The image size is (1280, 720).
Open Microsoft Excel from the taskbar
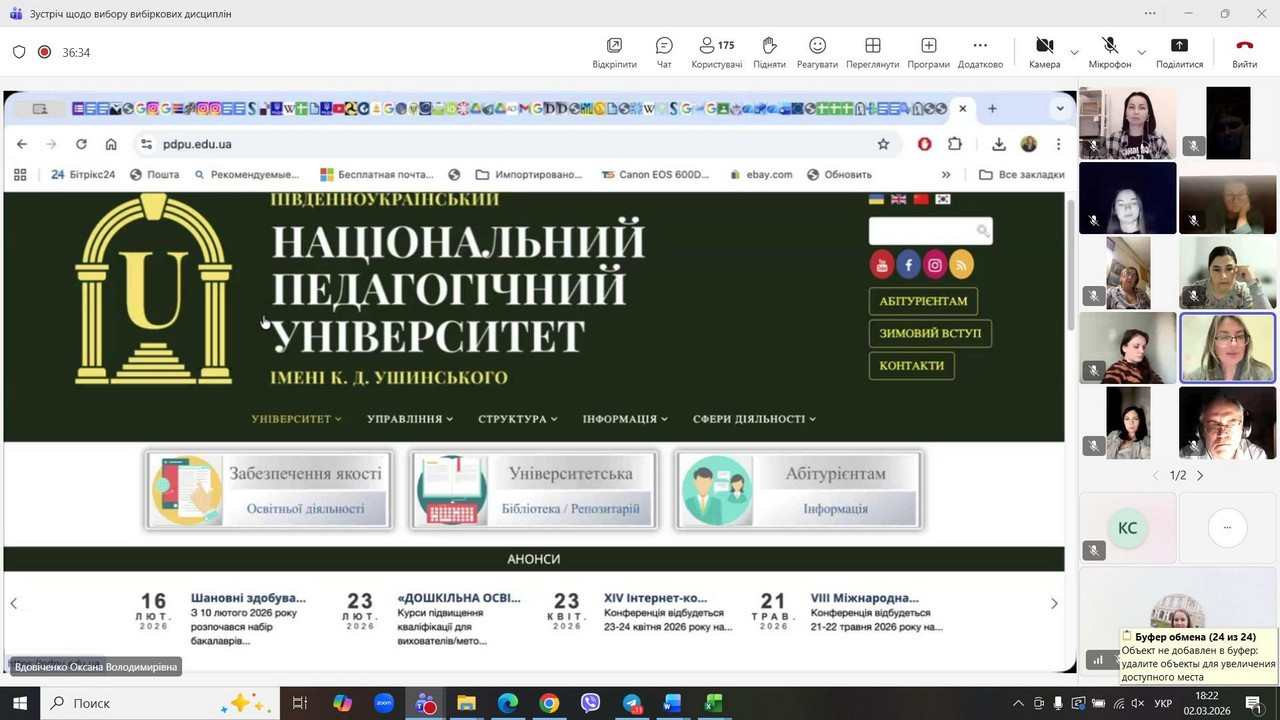(x=713, y=703)
